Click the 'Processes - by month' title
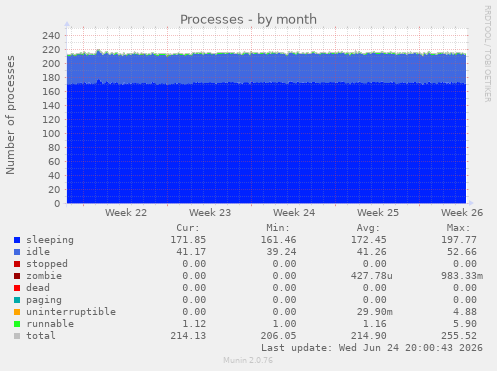This screenshot has width=497, height=371. pos(248,20)
